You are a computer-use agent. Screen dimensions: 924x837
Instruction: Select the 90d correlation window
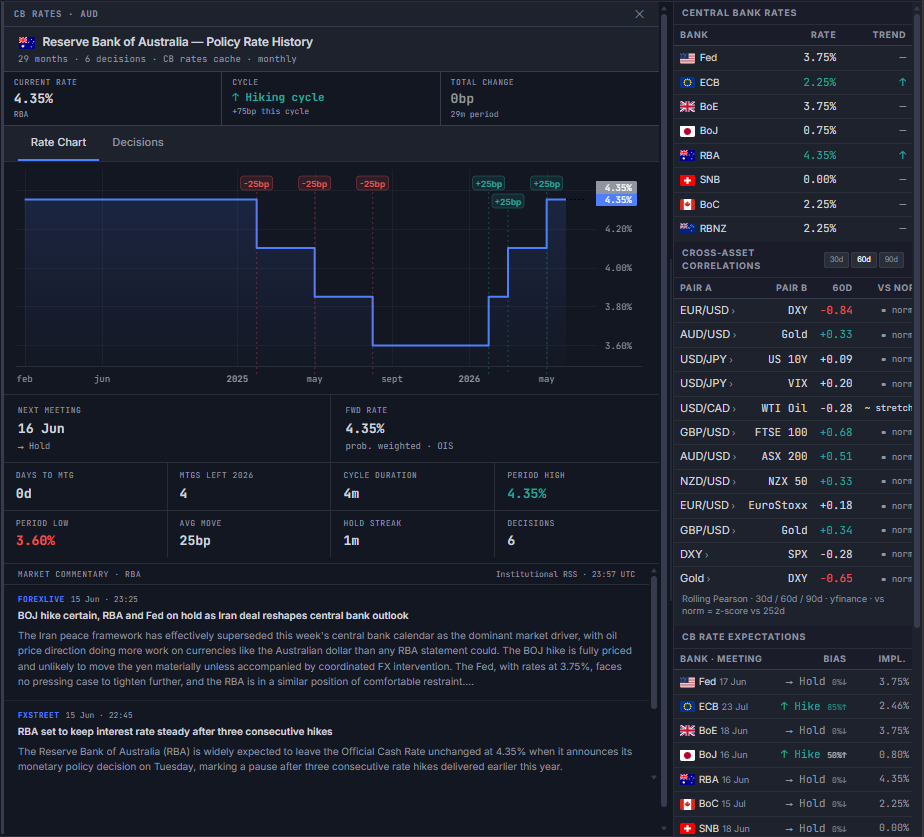tap(891, 259)
